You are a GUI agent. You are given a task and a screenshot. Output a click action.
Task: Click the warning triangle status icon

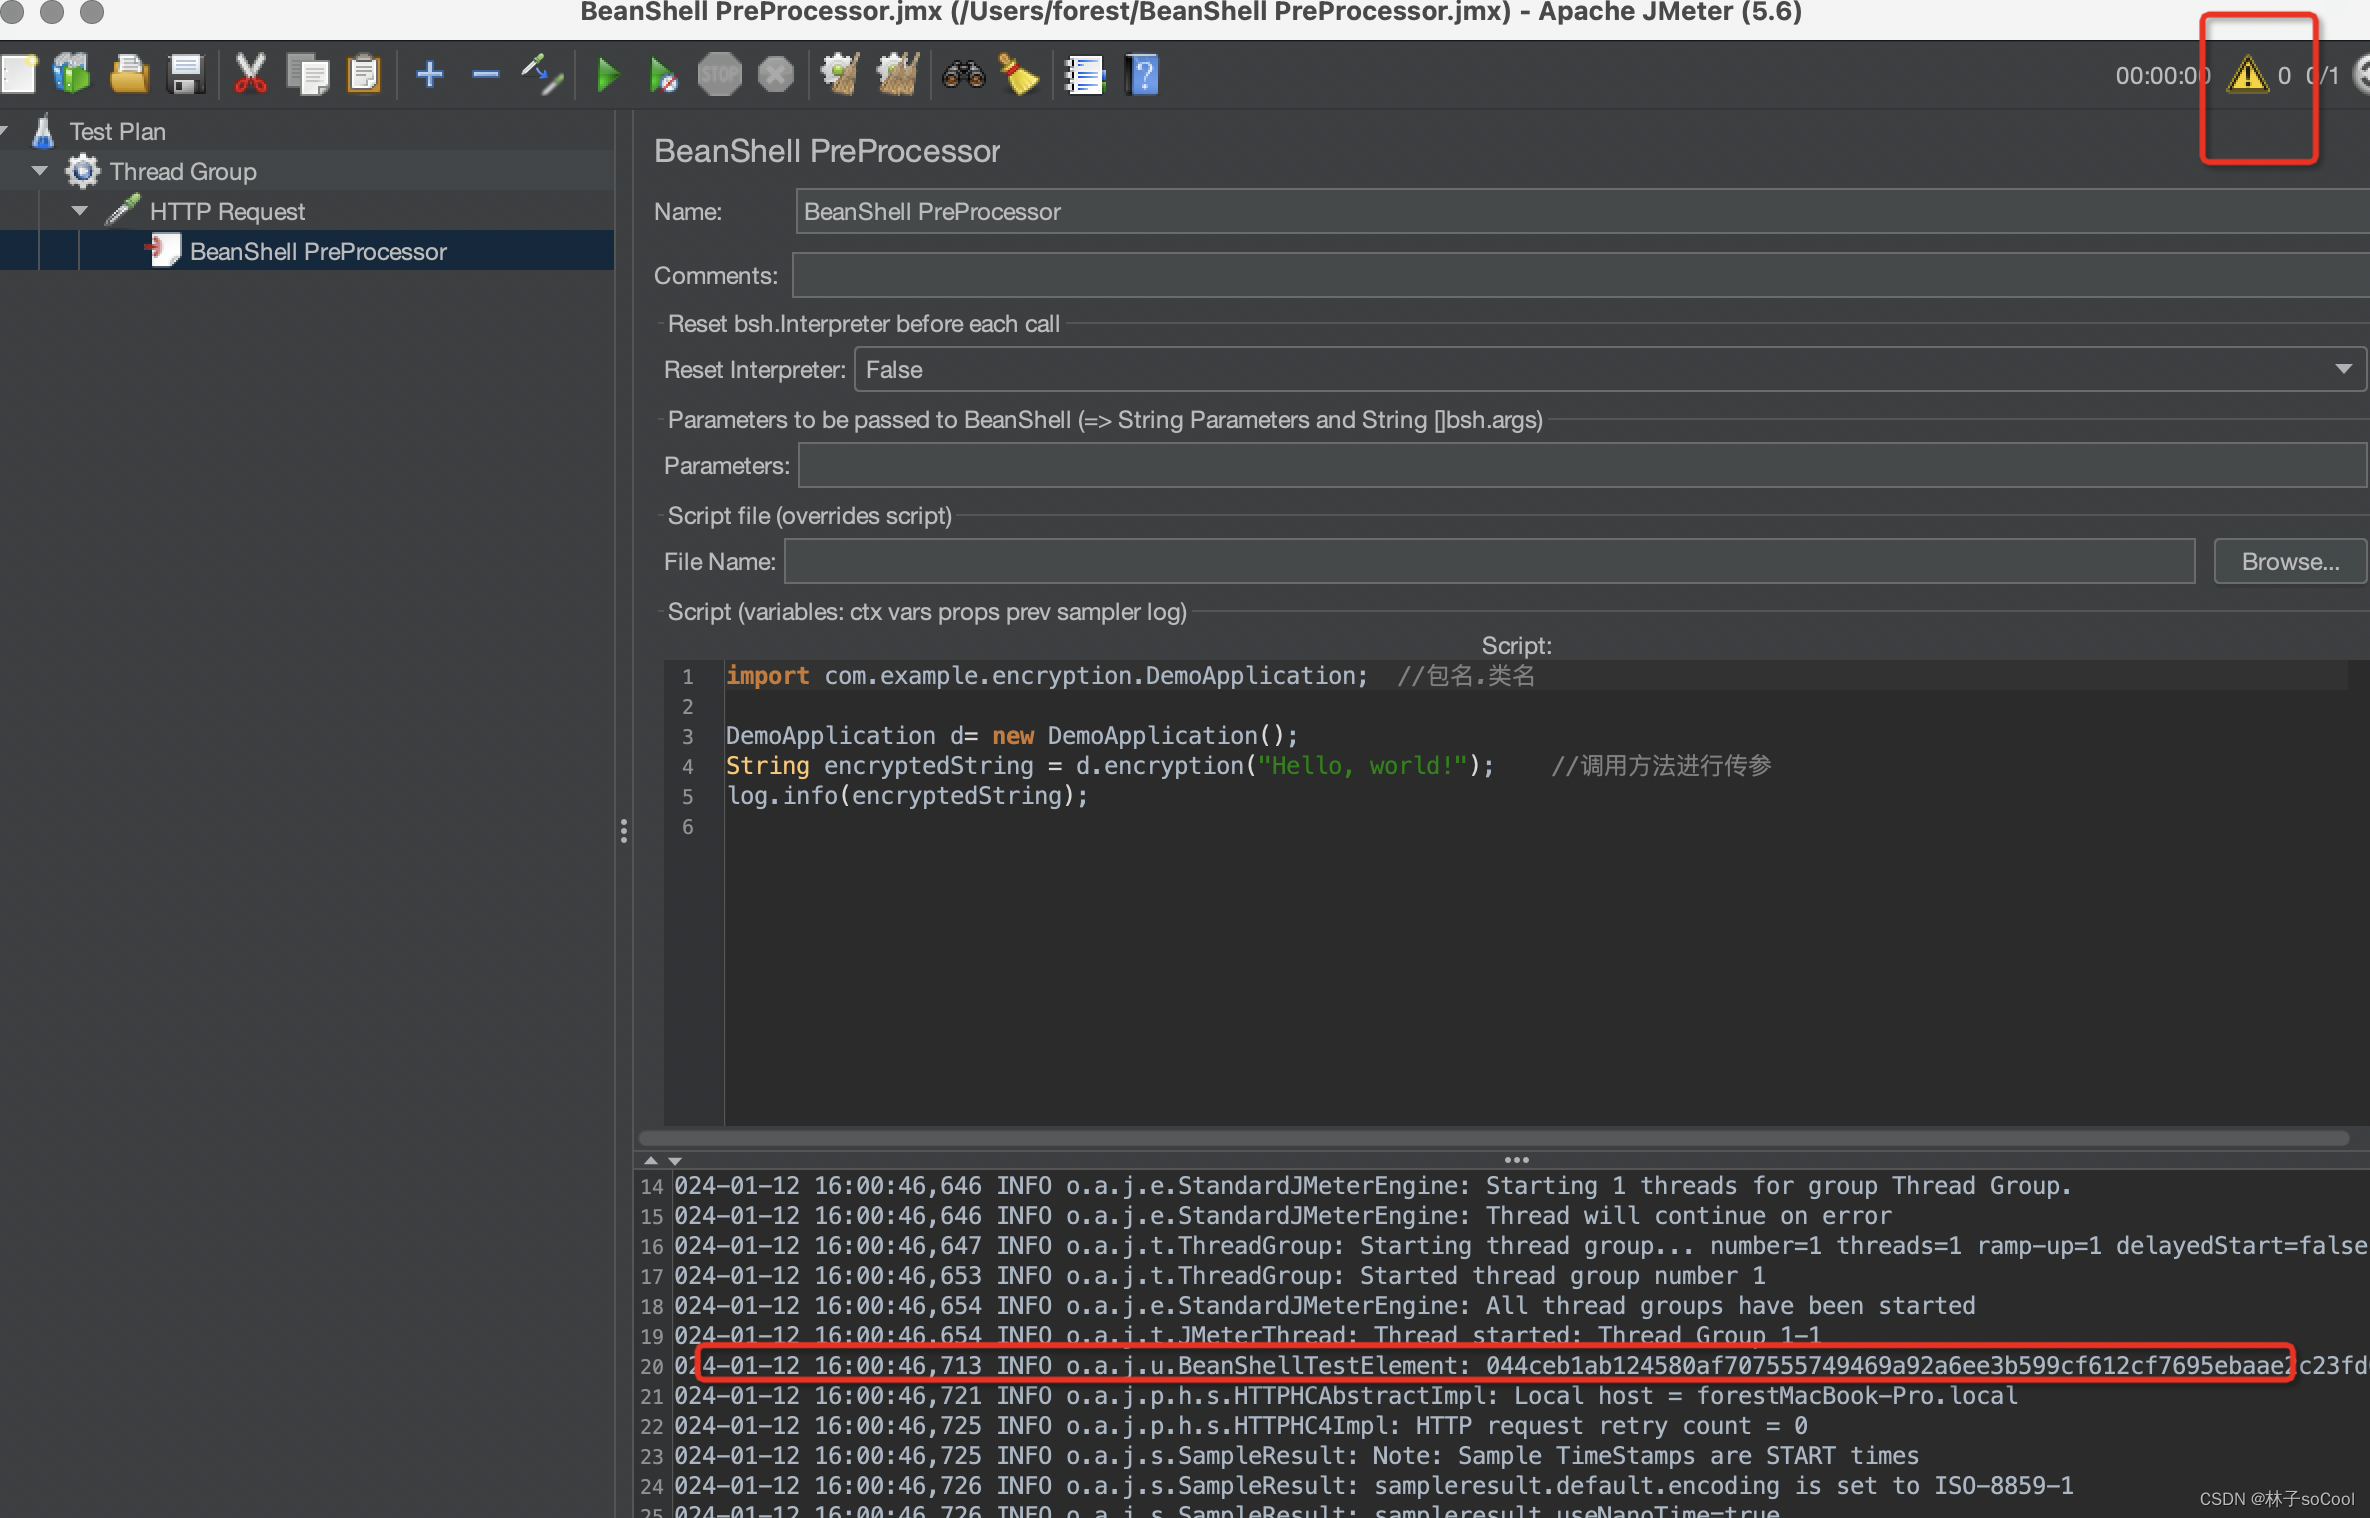click(x=2242, y=73)
